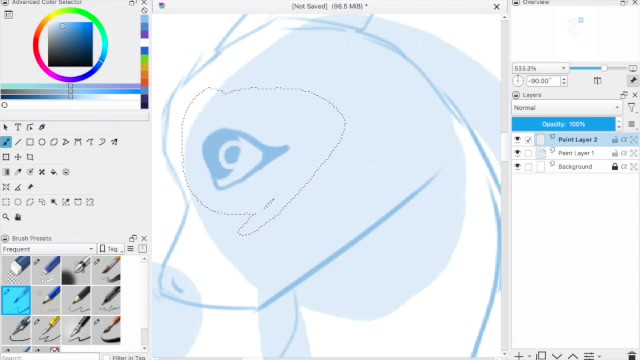Hide Paint Layer 2 visibility eye
The width and height of the screenshot is (640, 360).
518,140
